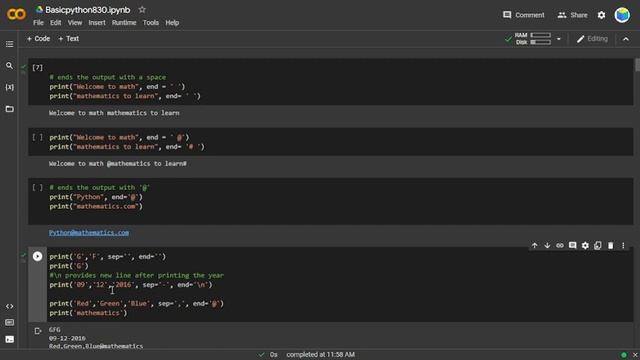The width and height of the screenshot is (640, 360).
Task: Open the Files folder panel
Action: (9, 109)
